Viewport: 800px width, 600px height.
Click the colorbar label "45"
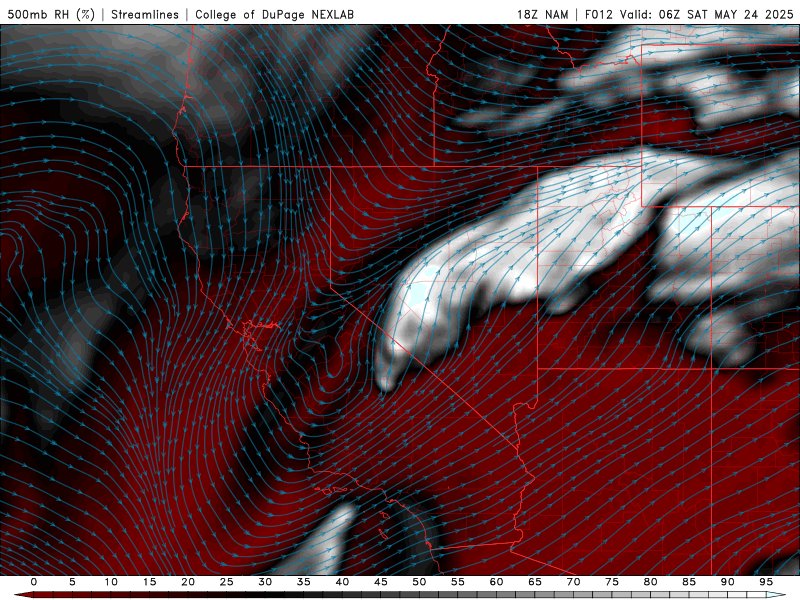click(x=381, y=582)
